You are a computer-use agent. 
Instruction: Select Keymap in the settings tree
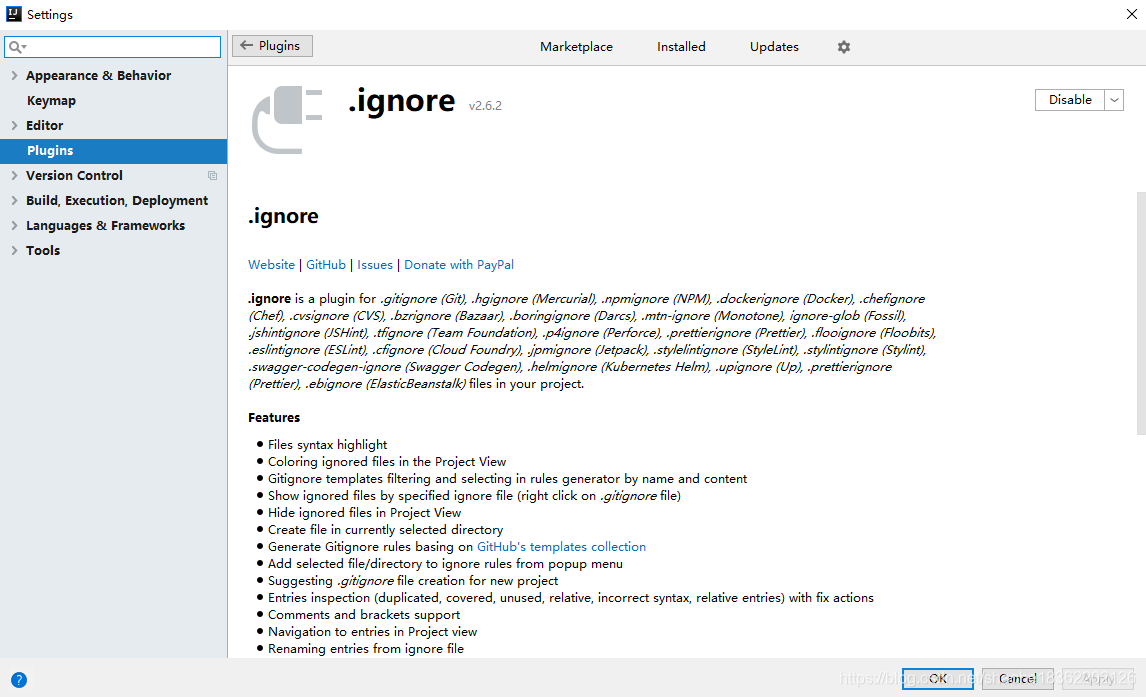point(51,101)
